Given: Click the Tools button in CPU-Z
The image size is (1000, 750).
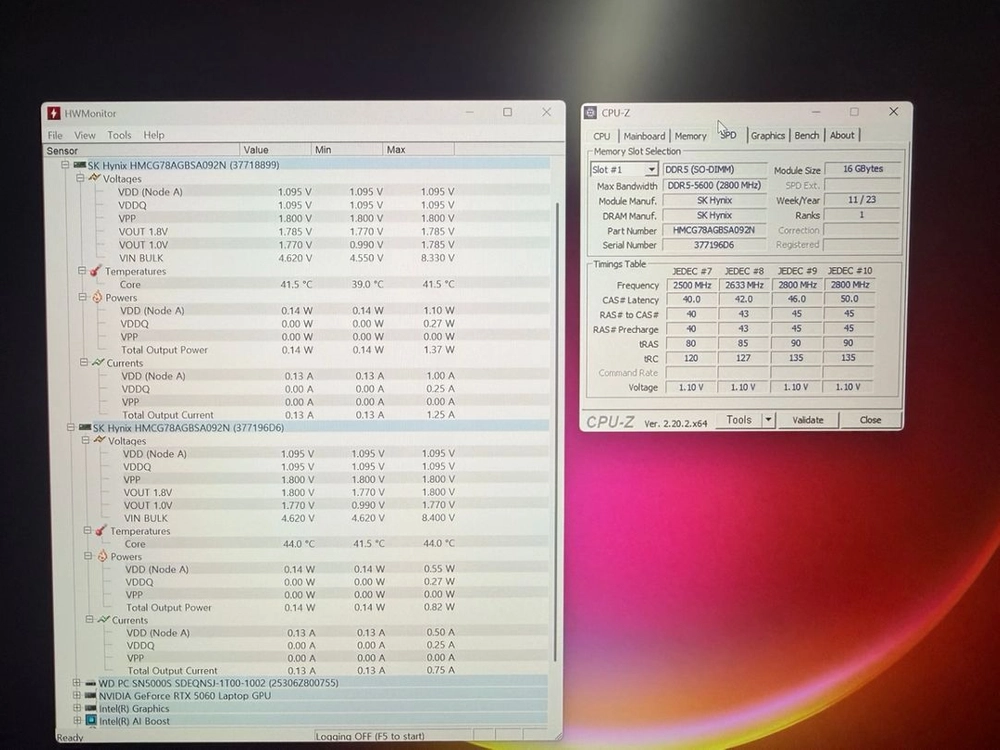Looking at the screenshot, I should [x=739, y=420].
